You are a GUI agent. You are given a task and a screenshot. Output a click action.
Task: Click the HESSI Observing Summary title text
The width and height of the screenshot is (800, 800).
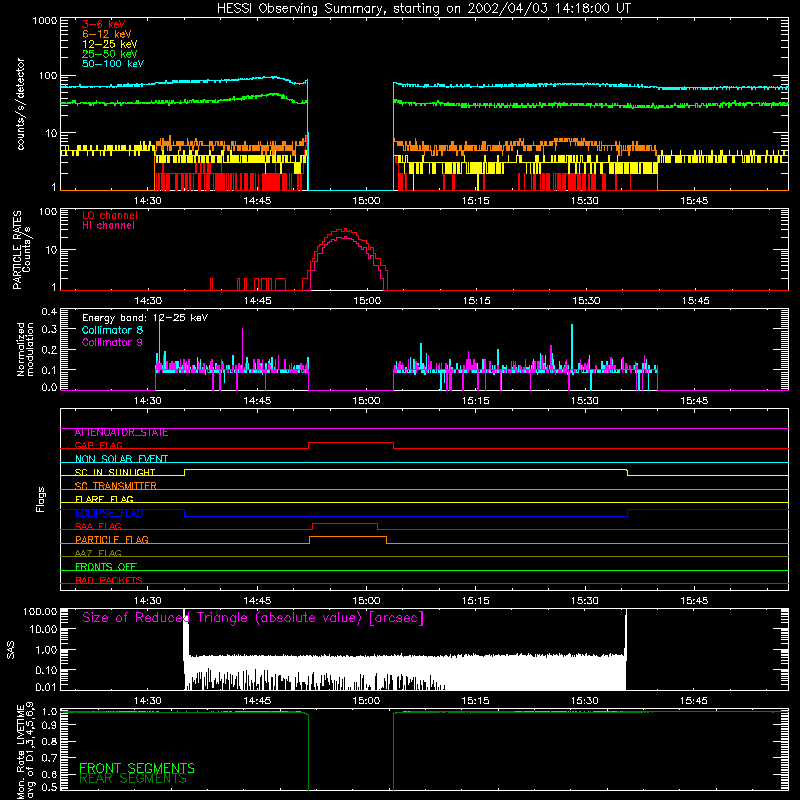pyautogui.click(x=423, y=9)
